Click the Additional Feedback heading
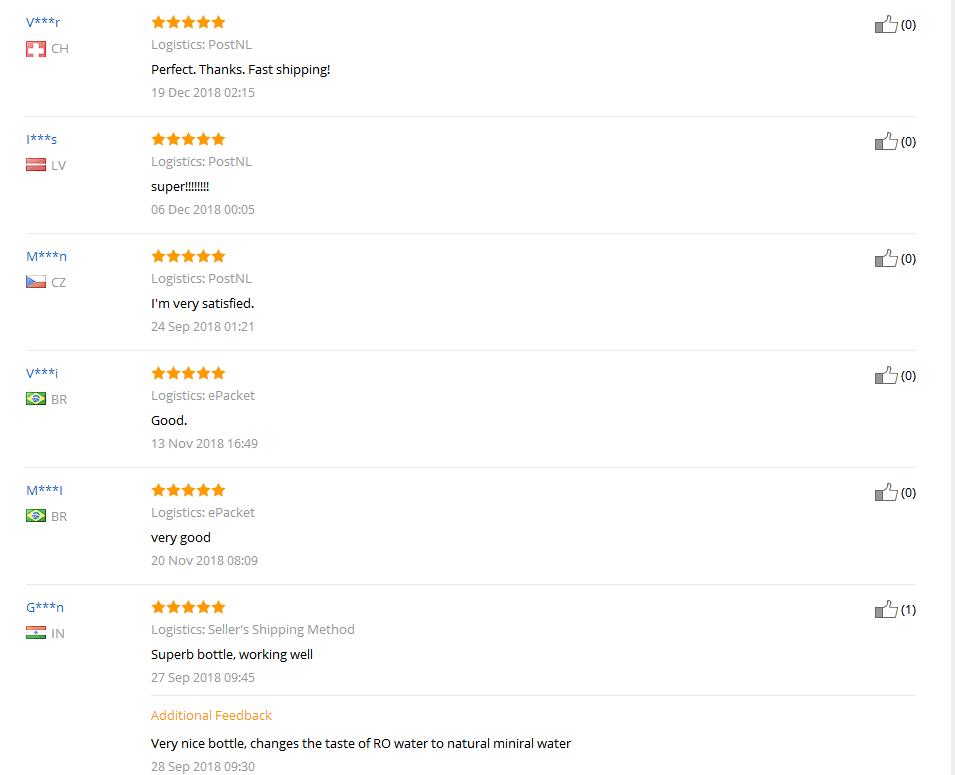 click(x=211, y=715)
